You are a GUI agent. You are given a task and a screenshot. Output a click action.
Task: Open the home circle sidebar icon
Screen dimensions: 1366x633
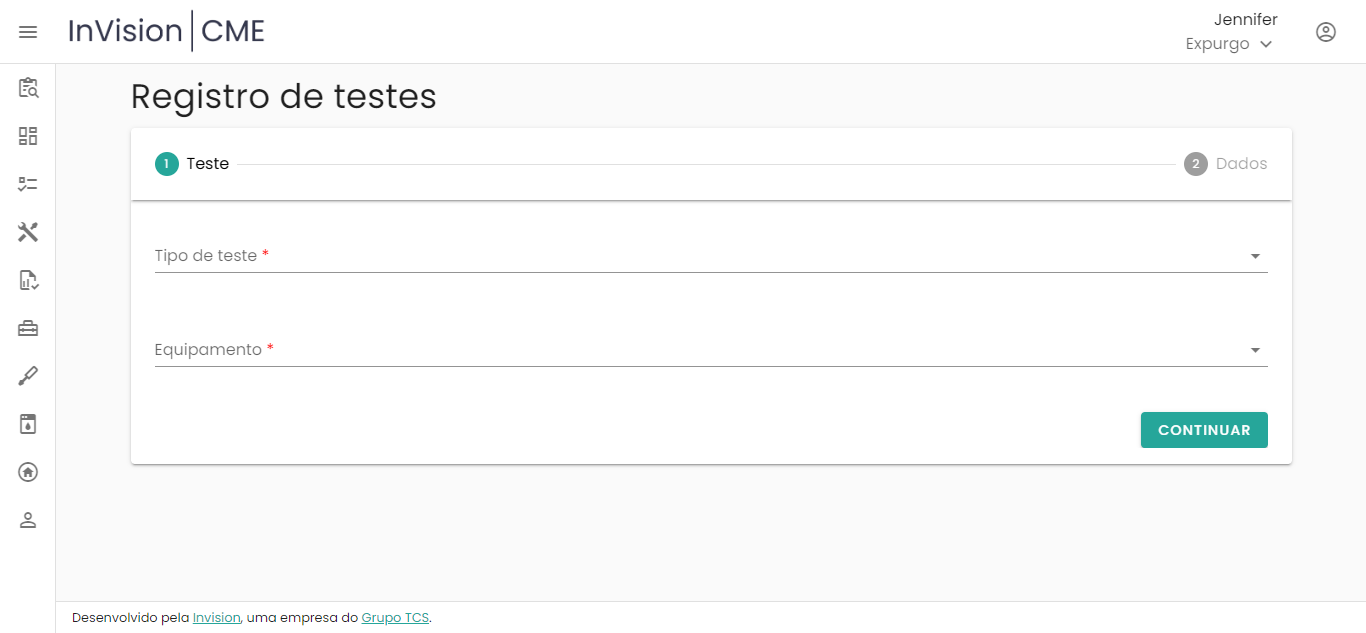coord(28,472)
